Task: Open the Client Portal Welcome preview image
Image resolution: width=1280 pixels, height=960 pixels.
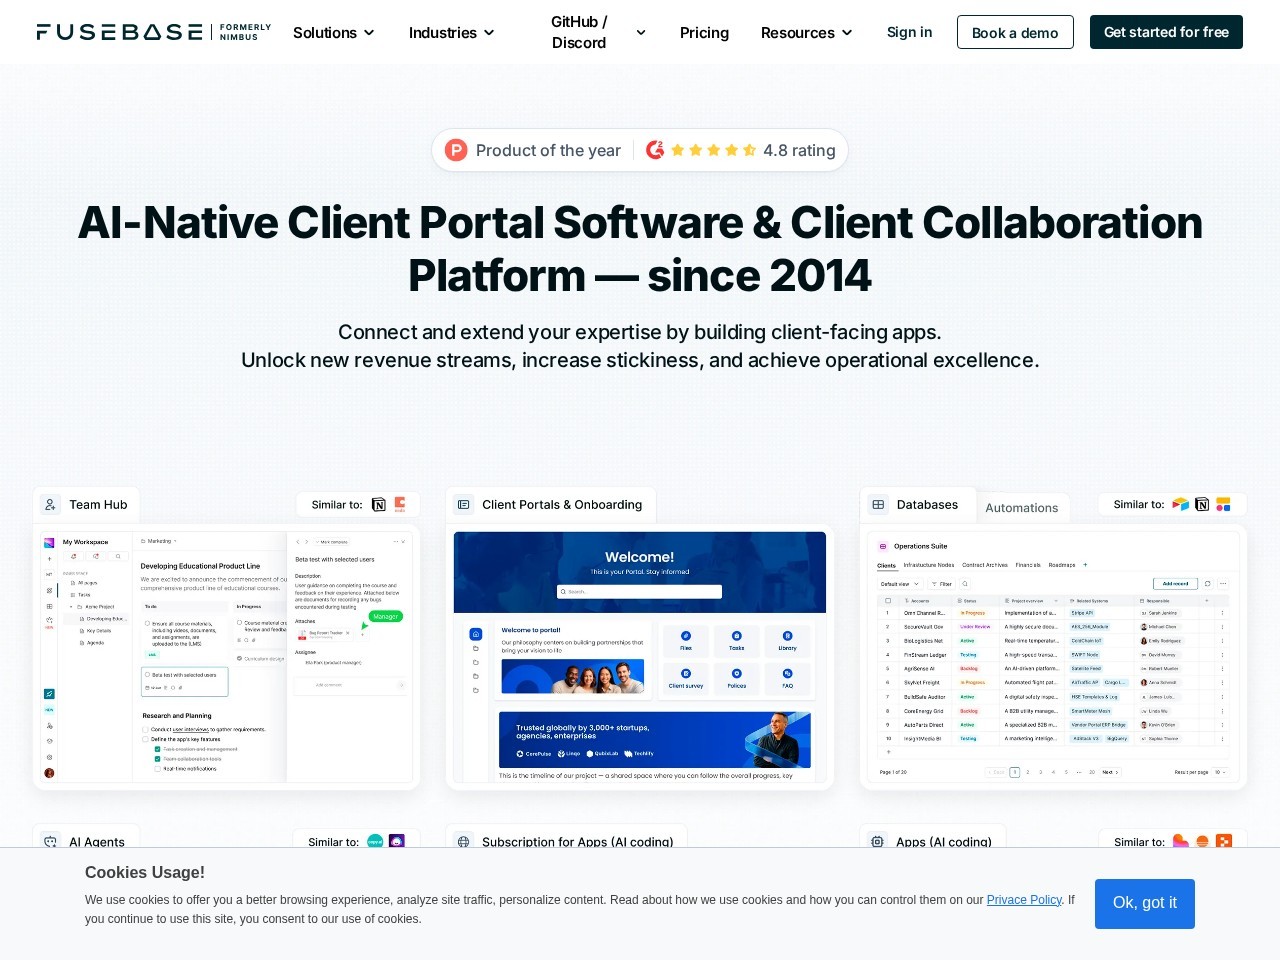Action: point(640,657)
